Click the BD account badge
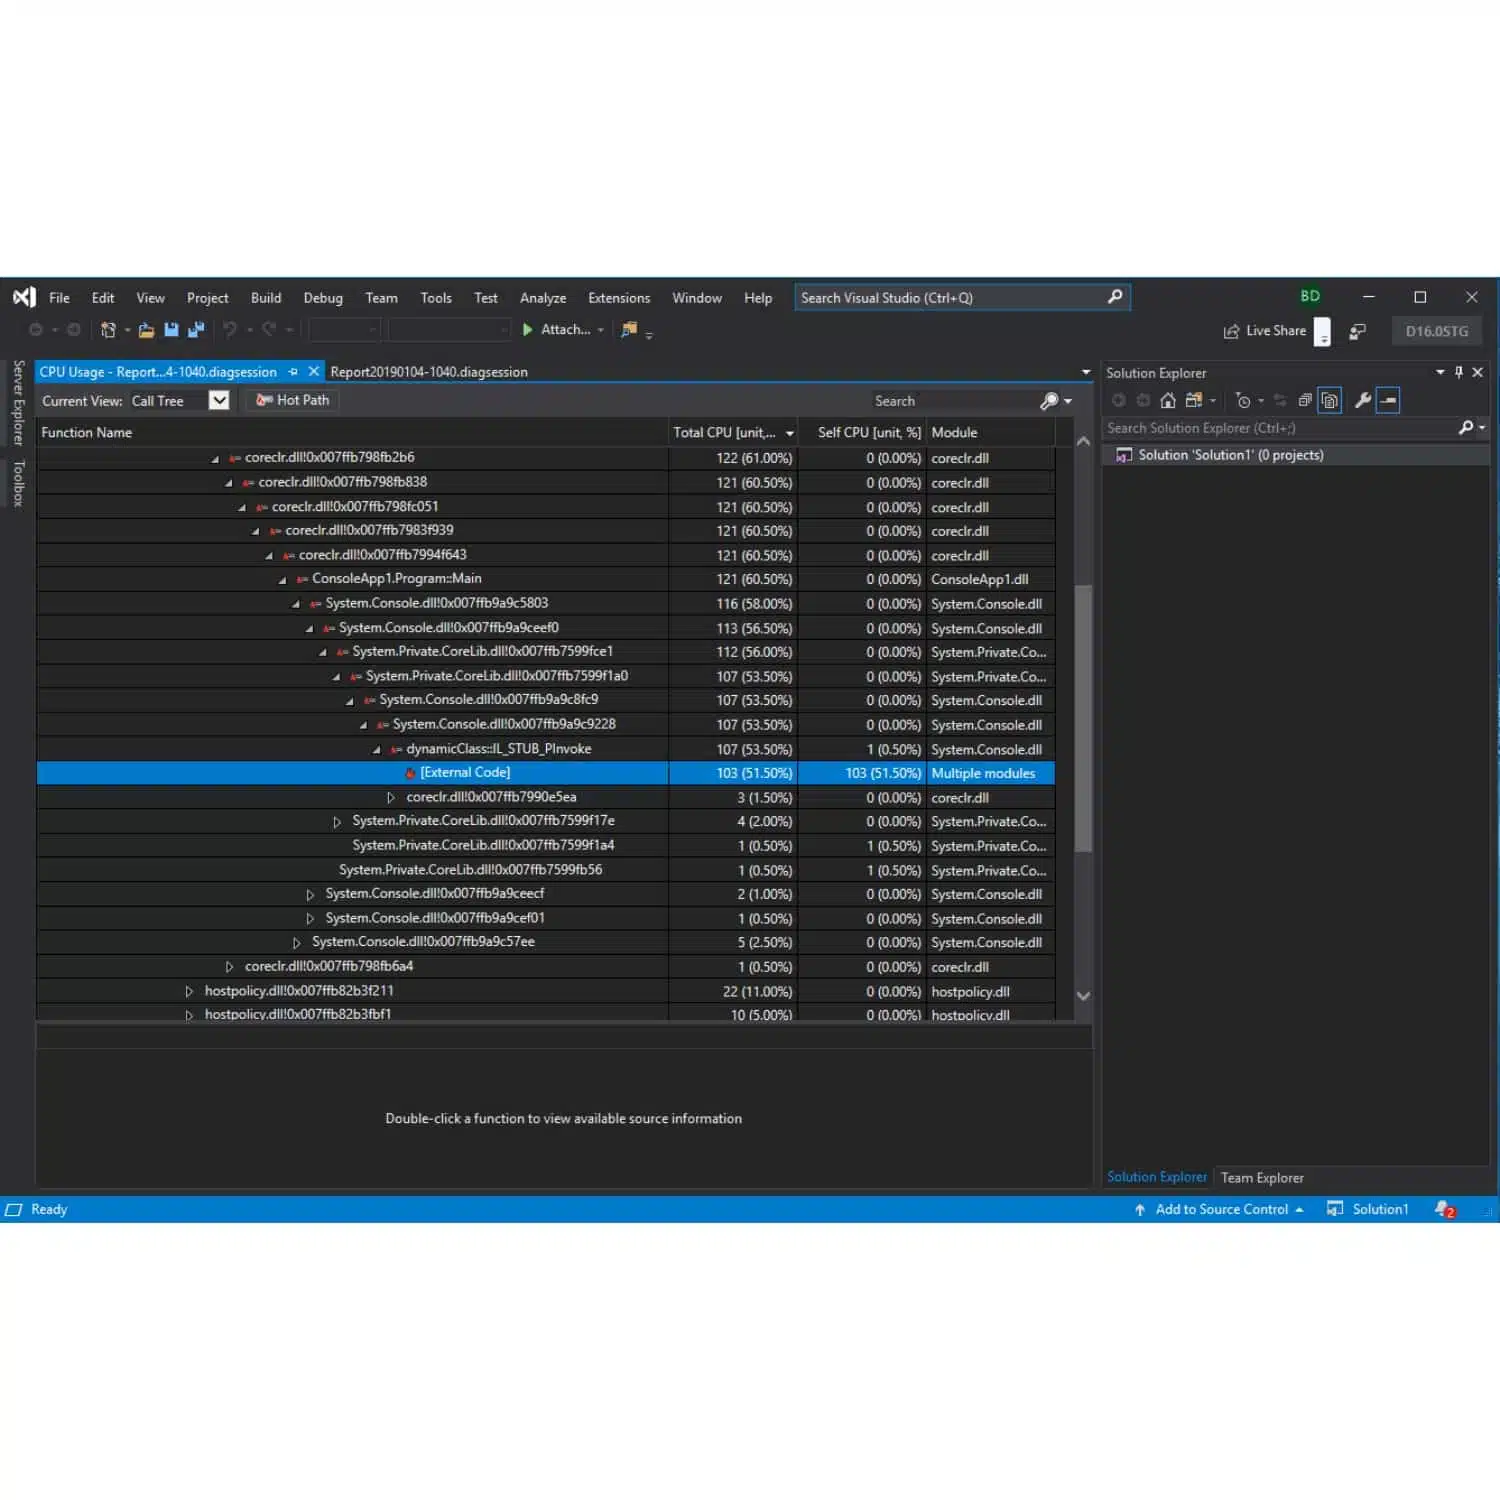The height and width of the screenshot is (1500, 1500). click(x=1310, y=296)
